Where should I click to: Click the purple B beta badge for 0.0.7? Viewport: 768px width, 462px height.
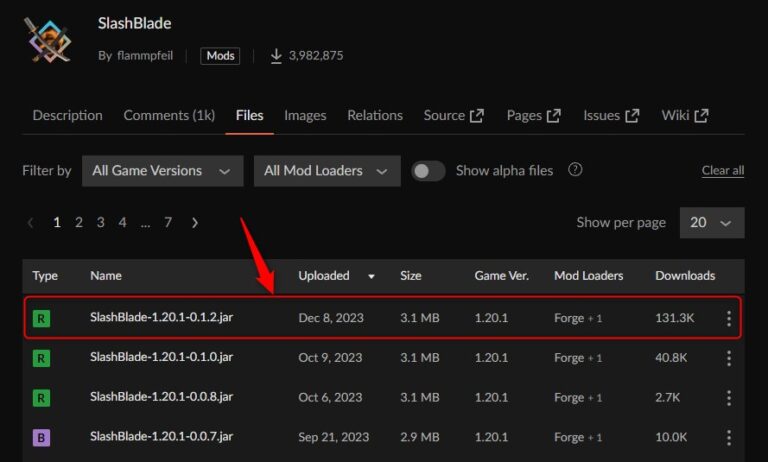[x=41, y=437]
